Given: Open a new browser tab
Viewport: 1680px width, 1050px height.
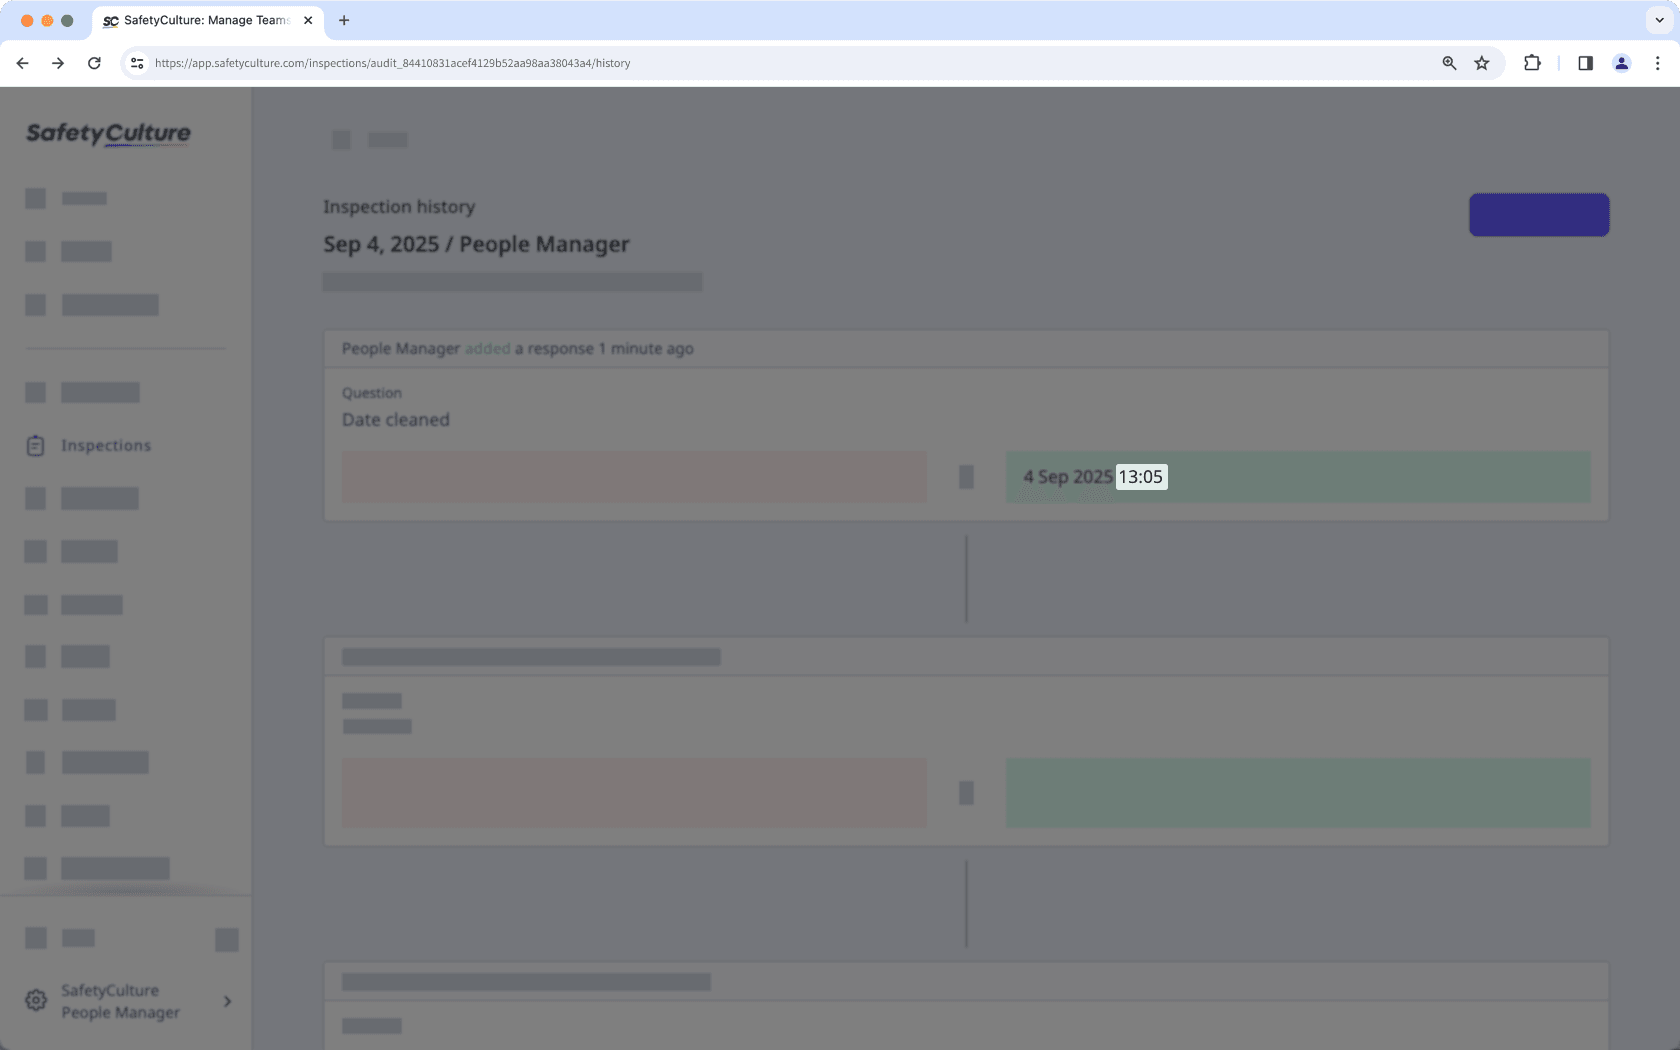Looking at the screenshot, I should coord(344,20).
